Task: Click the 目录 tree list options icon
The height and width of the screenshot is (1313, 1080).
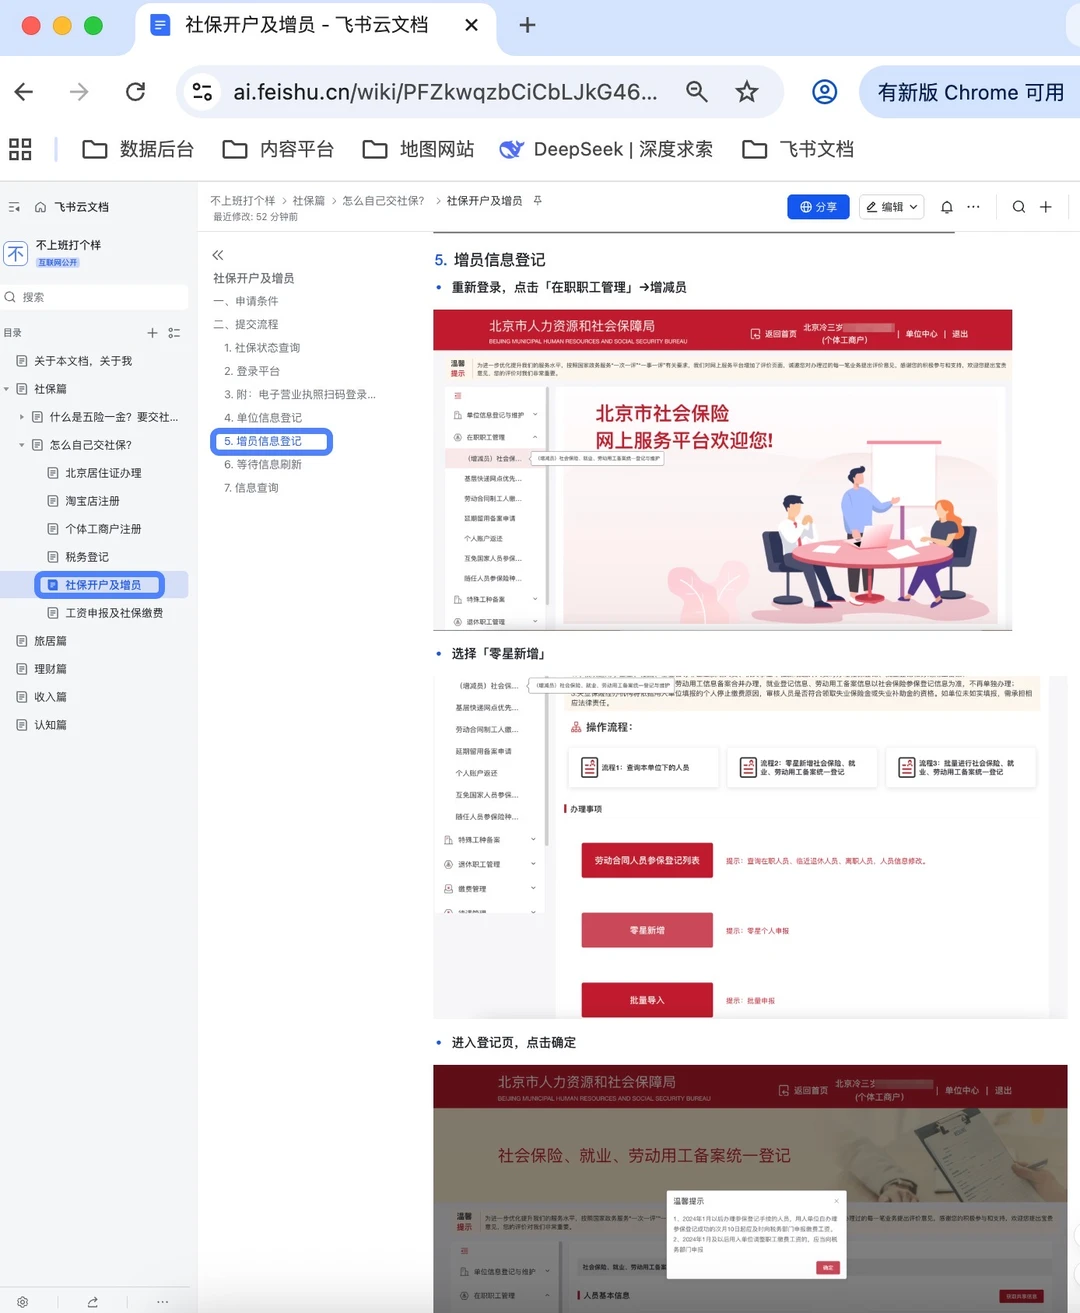Action: (x=174, y=333)
